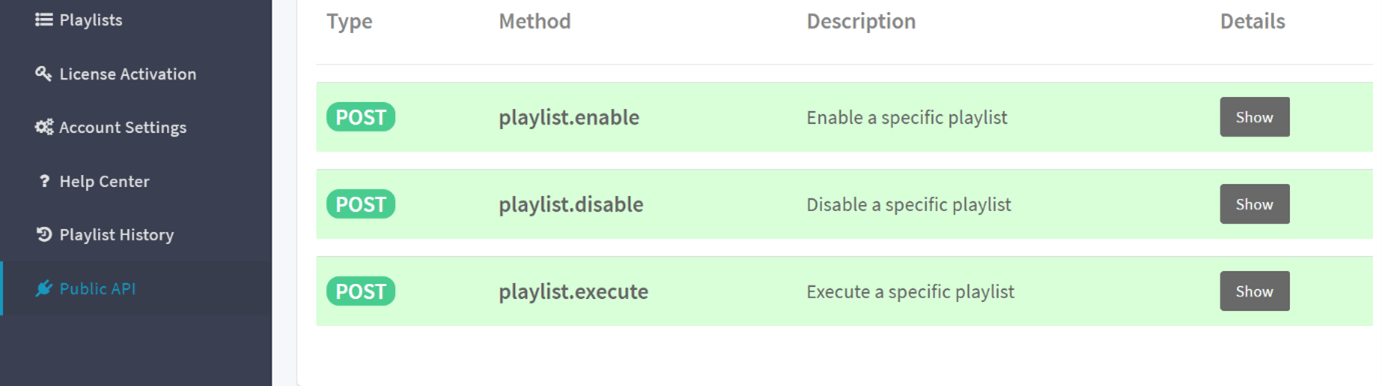
Task: Click the Method column header
Action: click(535, 21)
